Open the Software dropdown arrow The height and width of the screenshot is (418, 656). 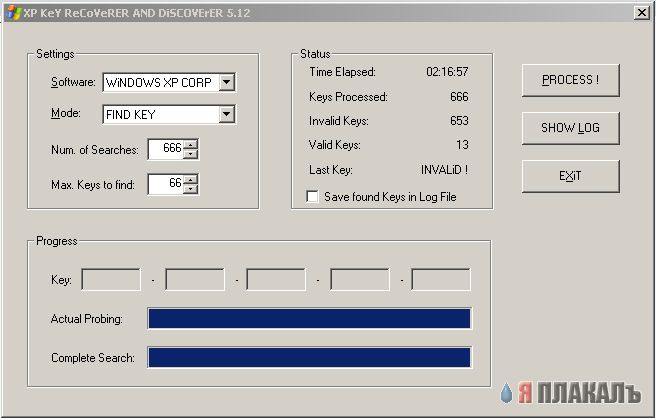click(226, 82)
